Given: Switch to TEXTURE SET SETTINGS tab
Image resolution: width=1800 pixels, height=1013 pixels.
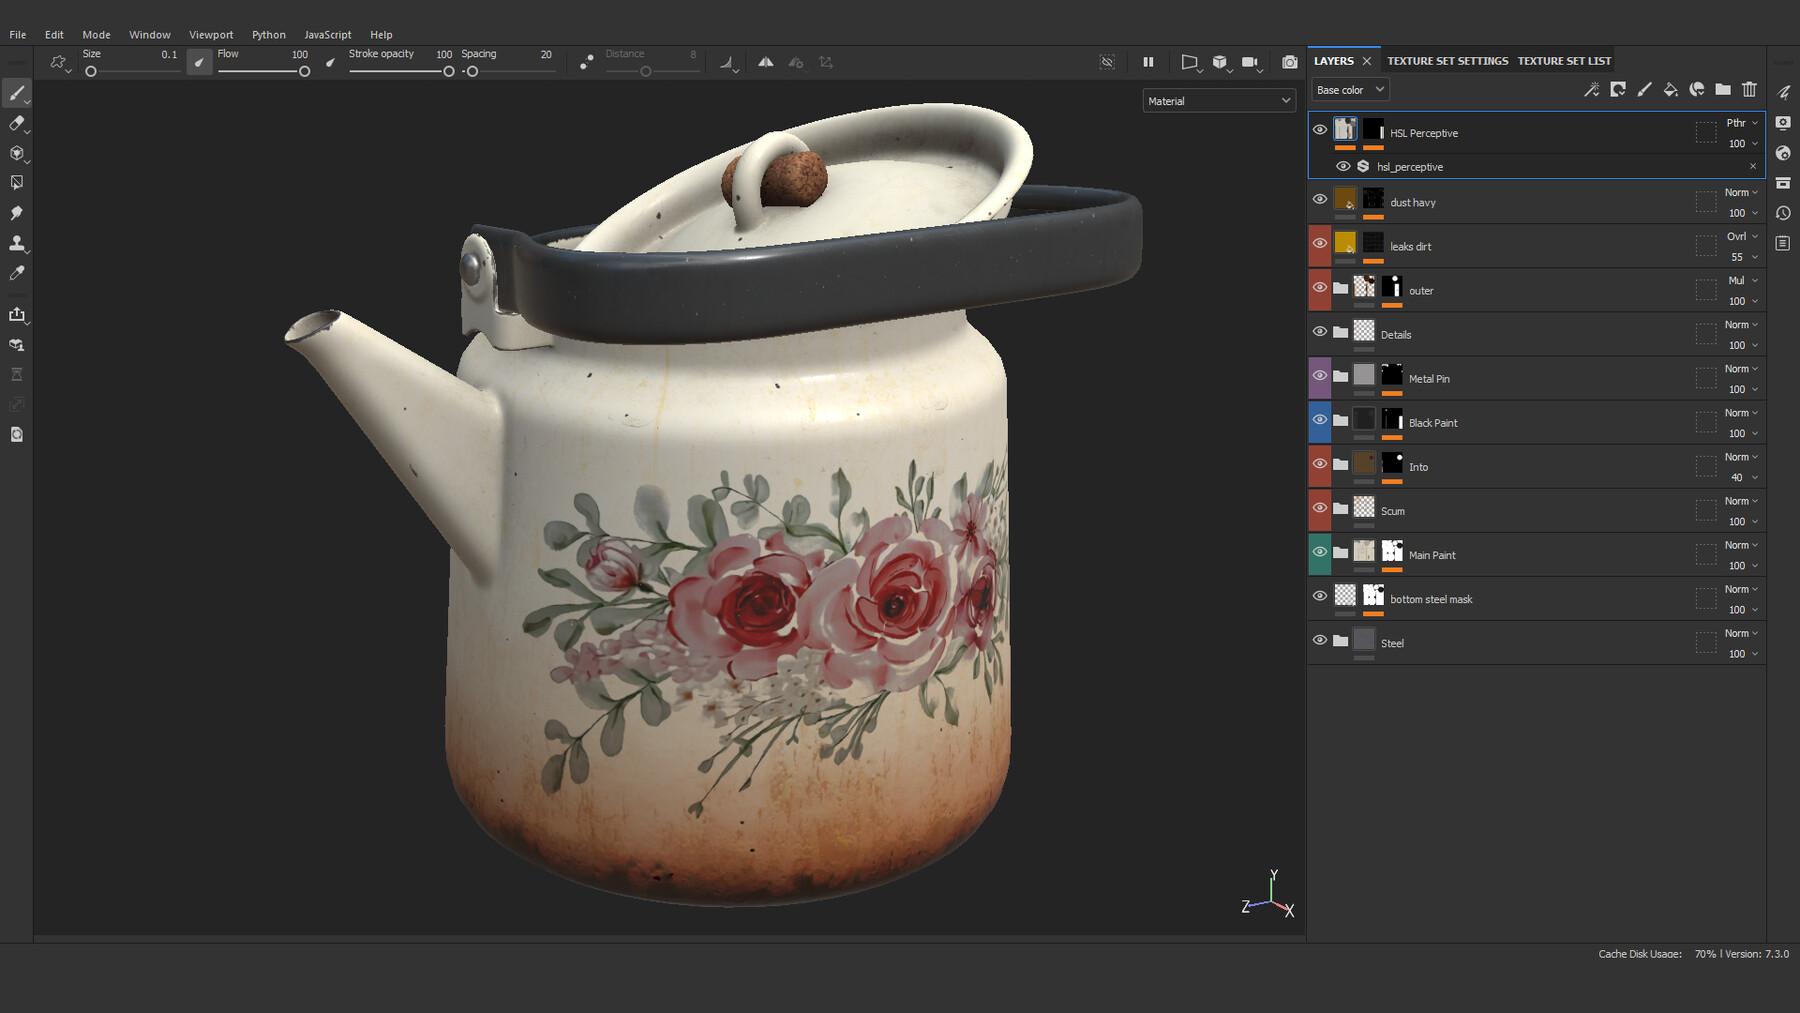Looking at the screenshot, I should pos(1447,60).
